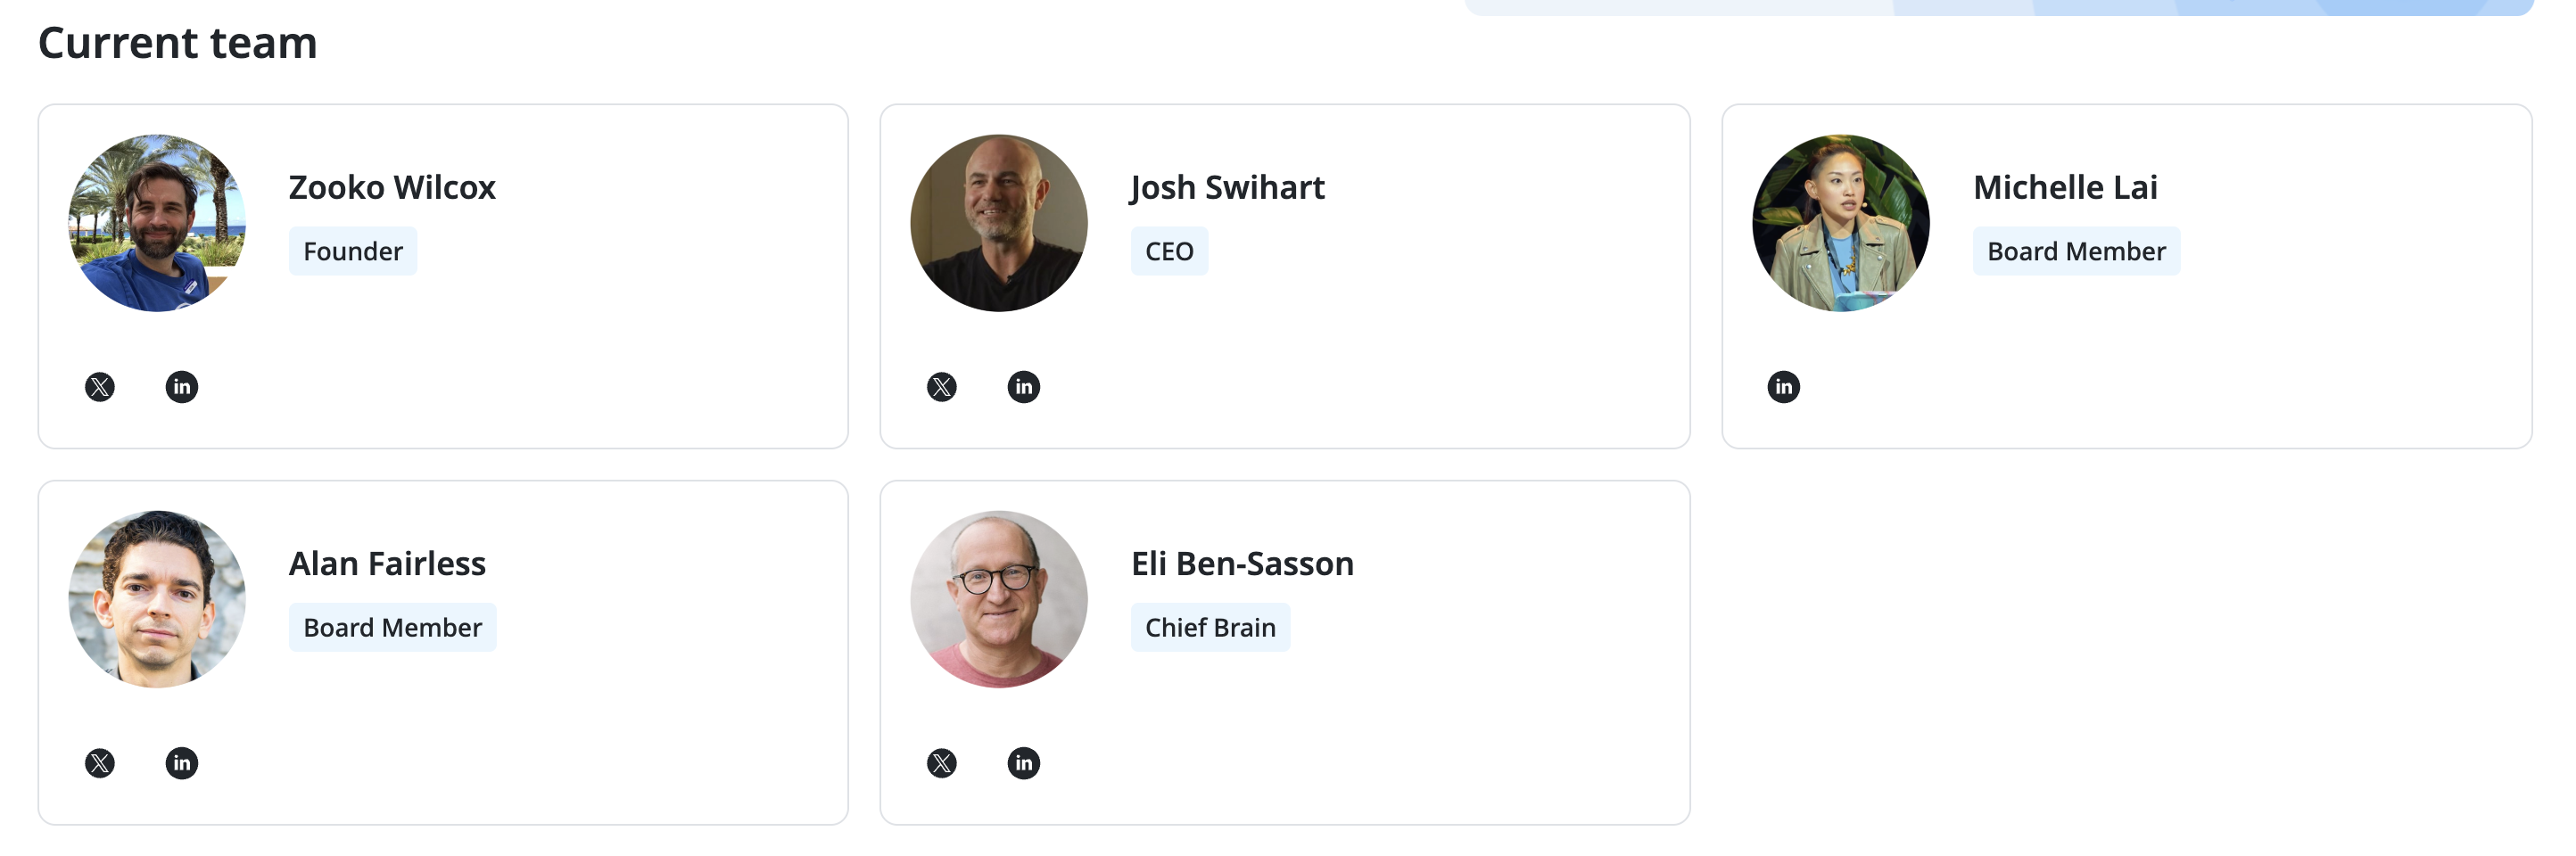
Task: Visit Alan Fairless's X profile icon
Action: [x=100, y=763]
